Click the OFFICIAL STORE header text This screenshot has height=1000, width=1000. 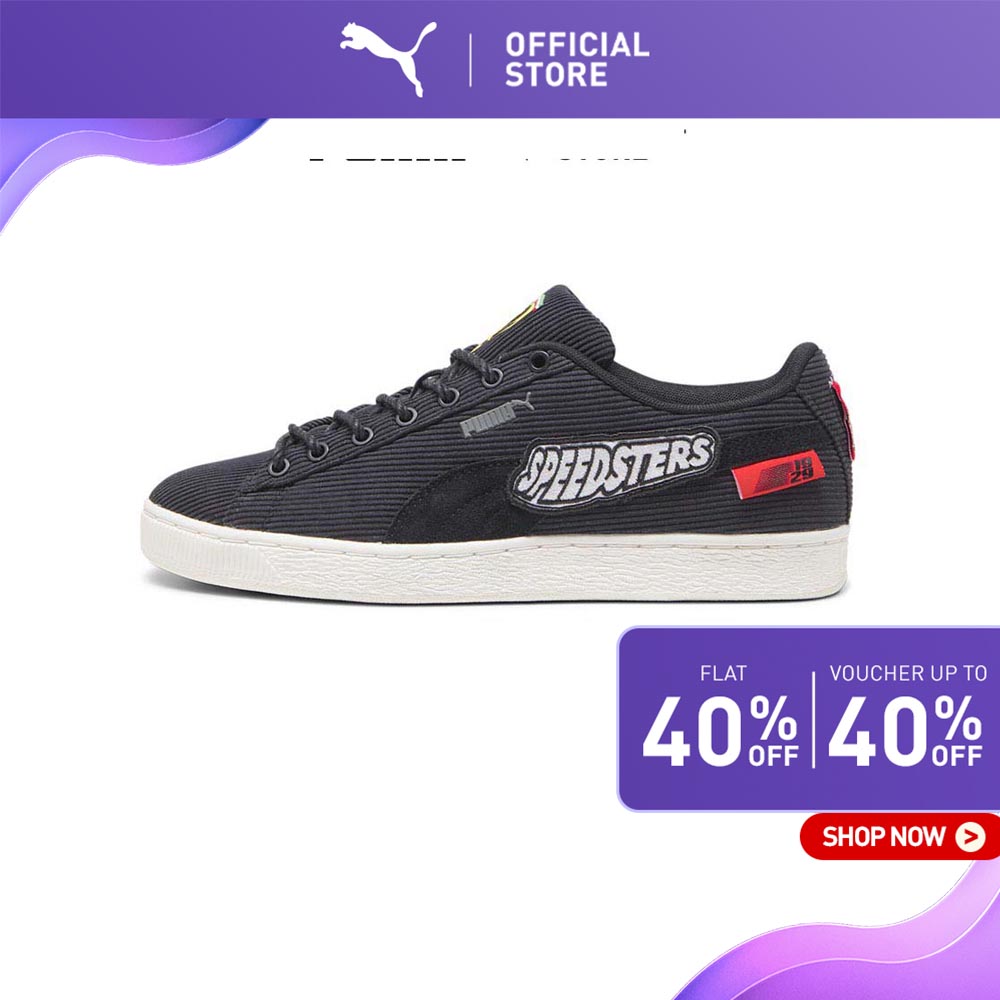577,59
